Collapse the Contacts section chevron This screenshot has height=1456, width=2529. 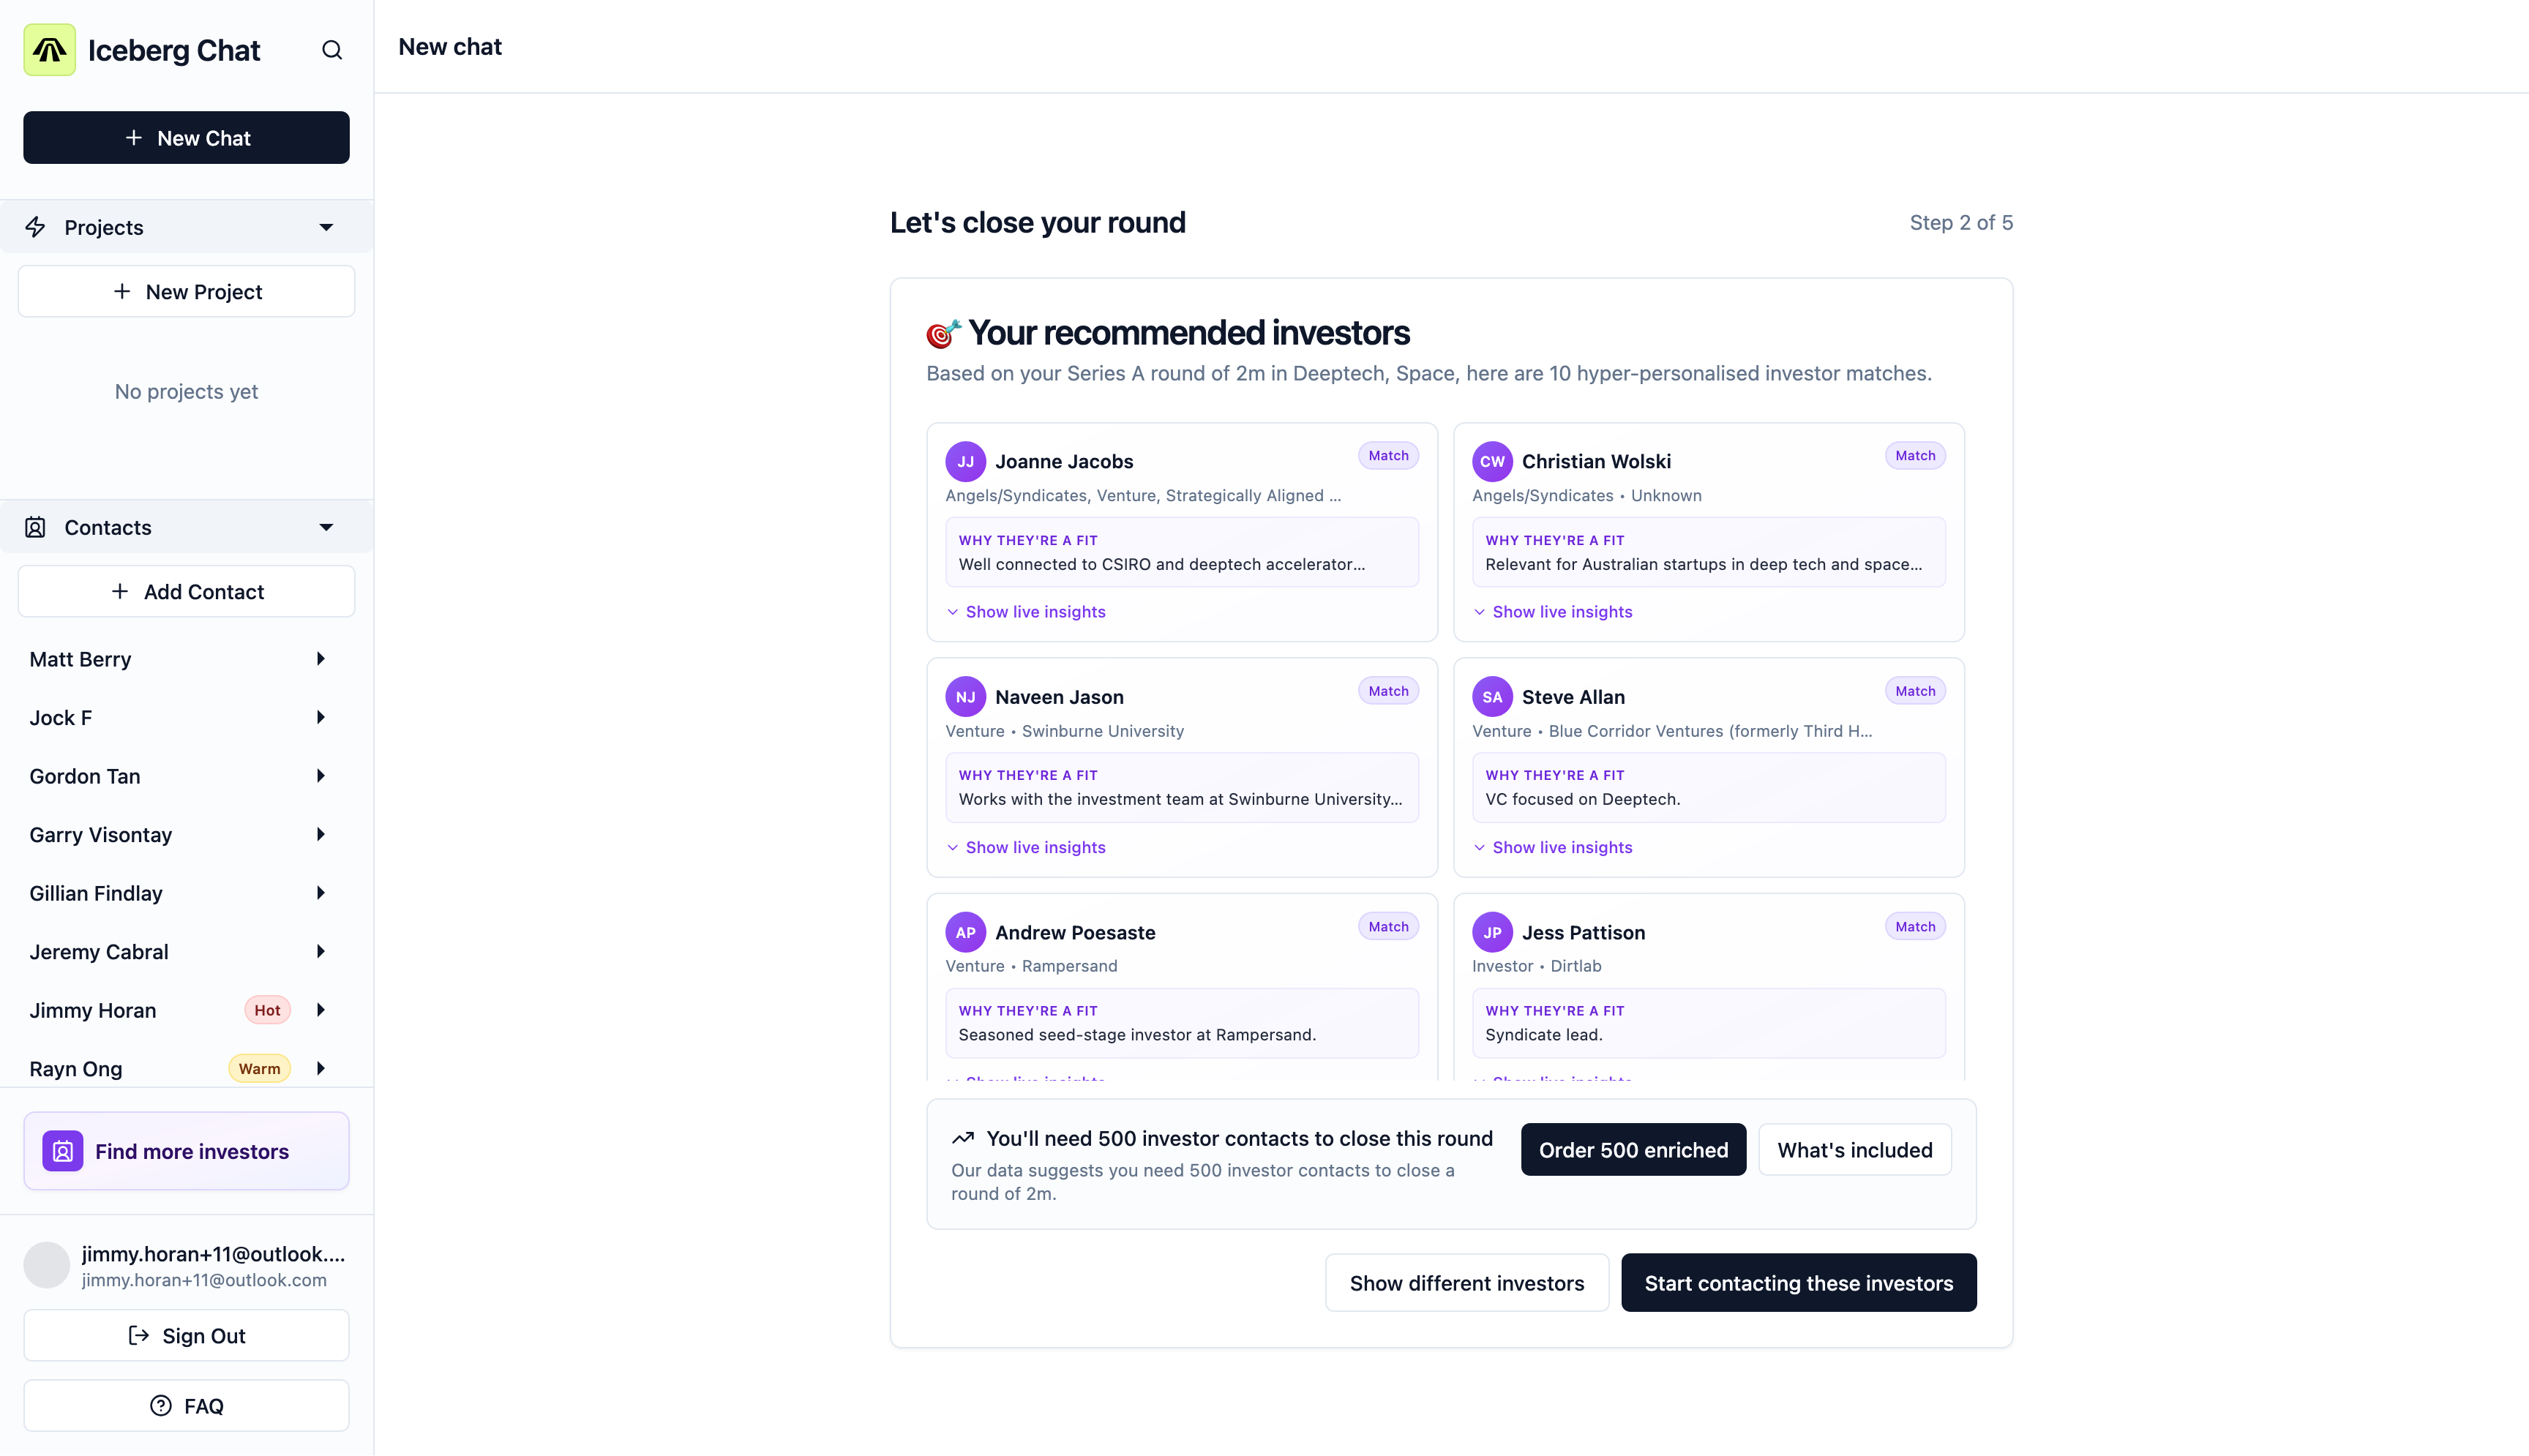click(x=326, y=527)
